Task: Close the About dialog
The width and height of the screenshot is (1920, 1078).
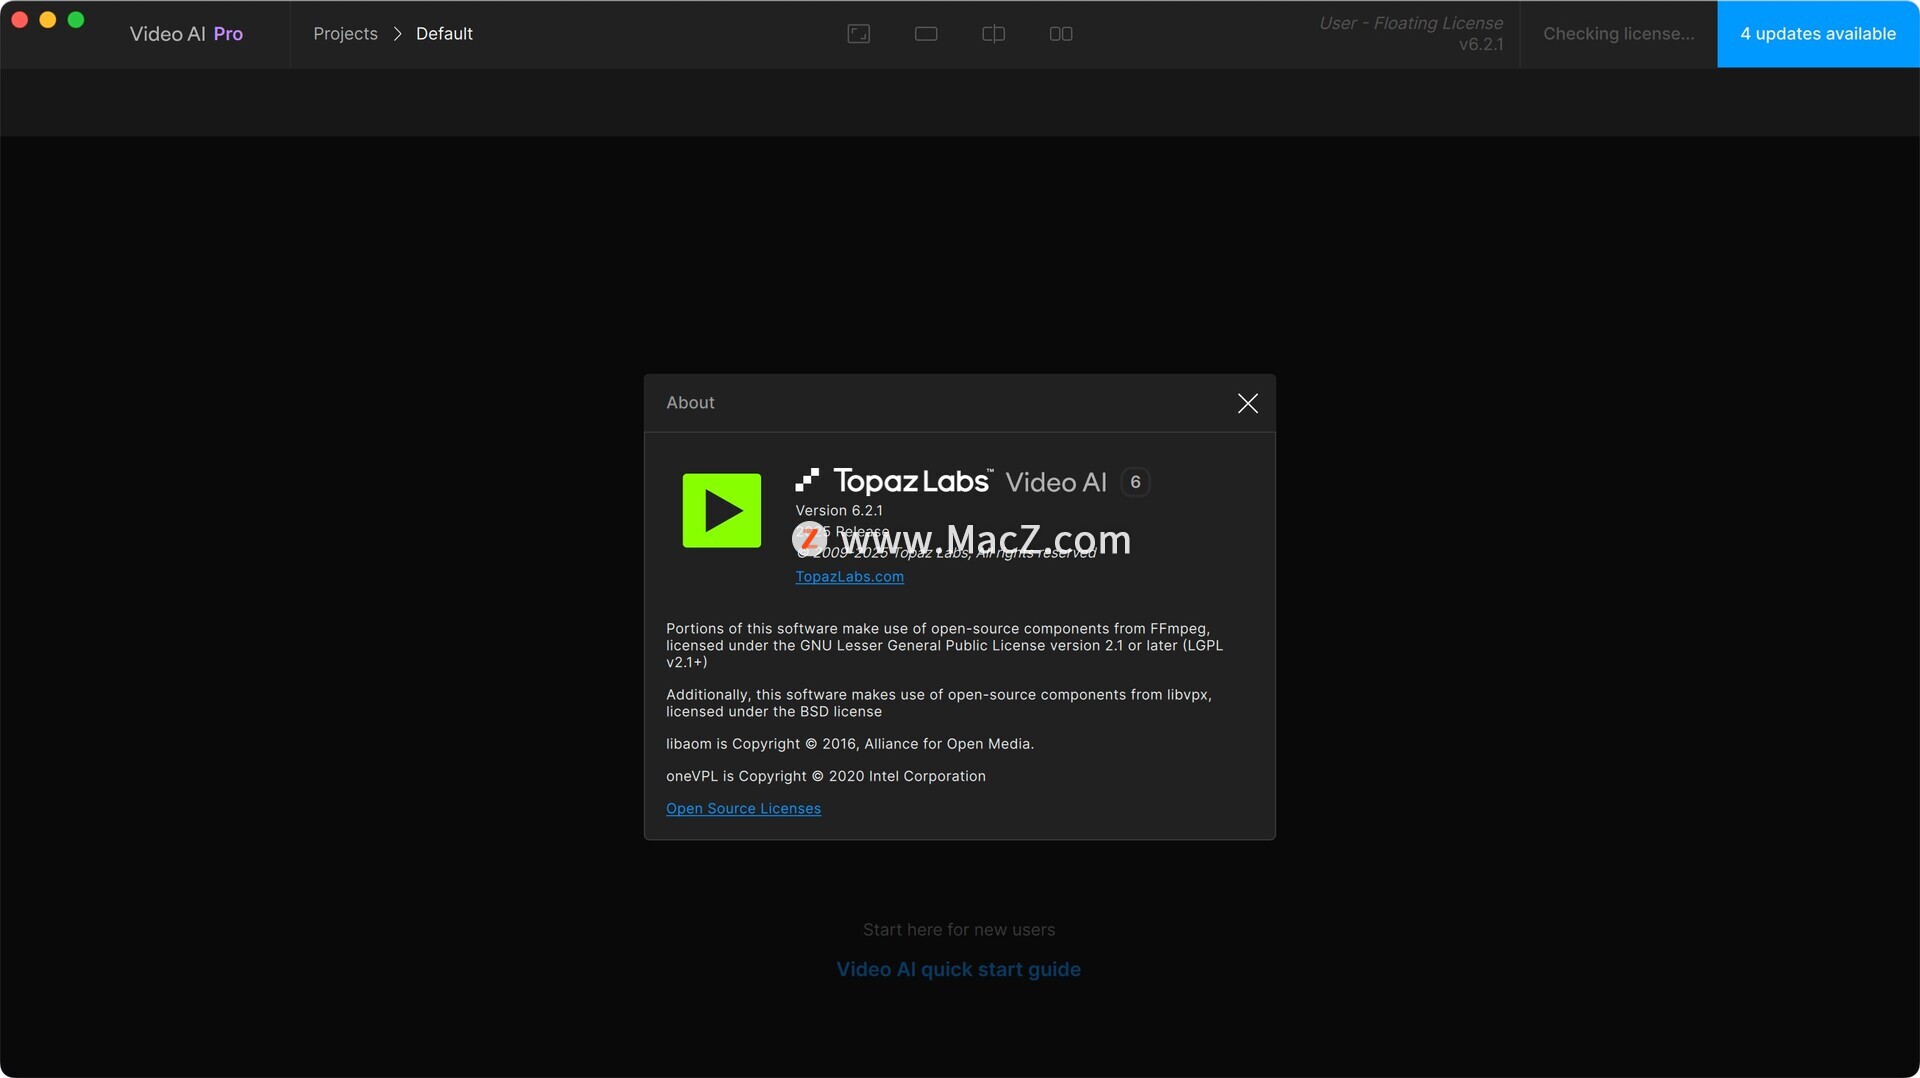Action: [x=1248, y=403]
